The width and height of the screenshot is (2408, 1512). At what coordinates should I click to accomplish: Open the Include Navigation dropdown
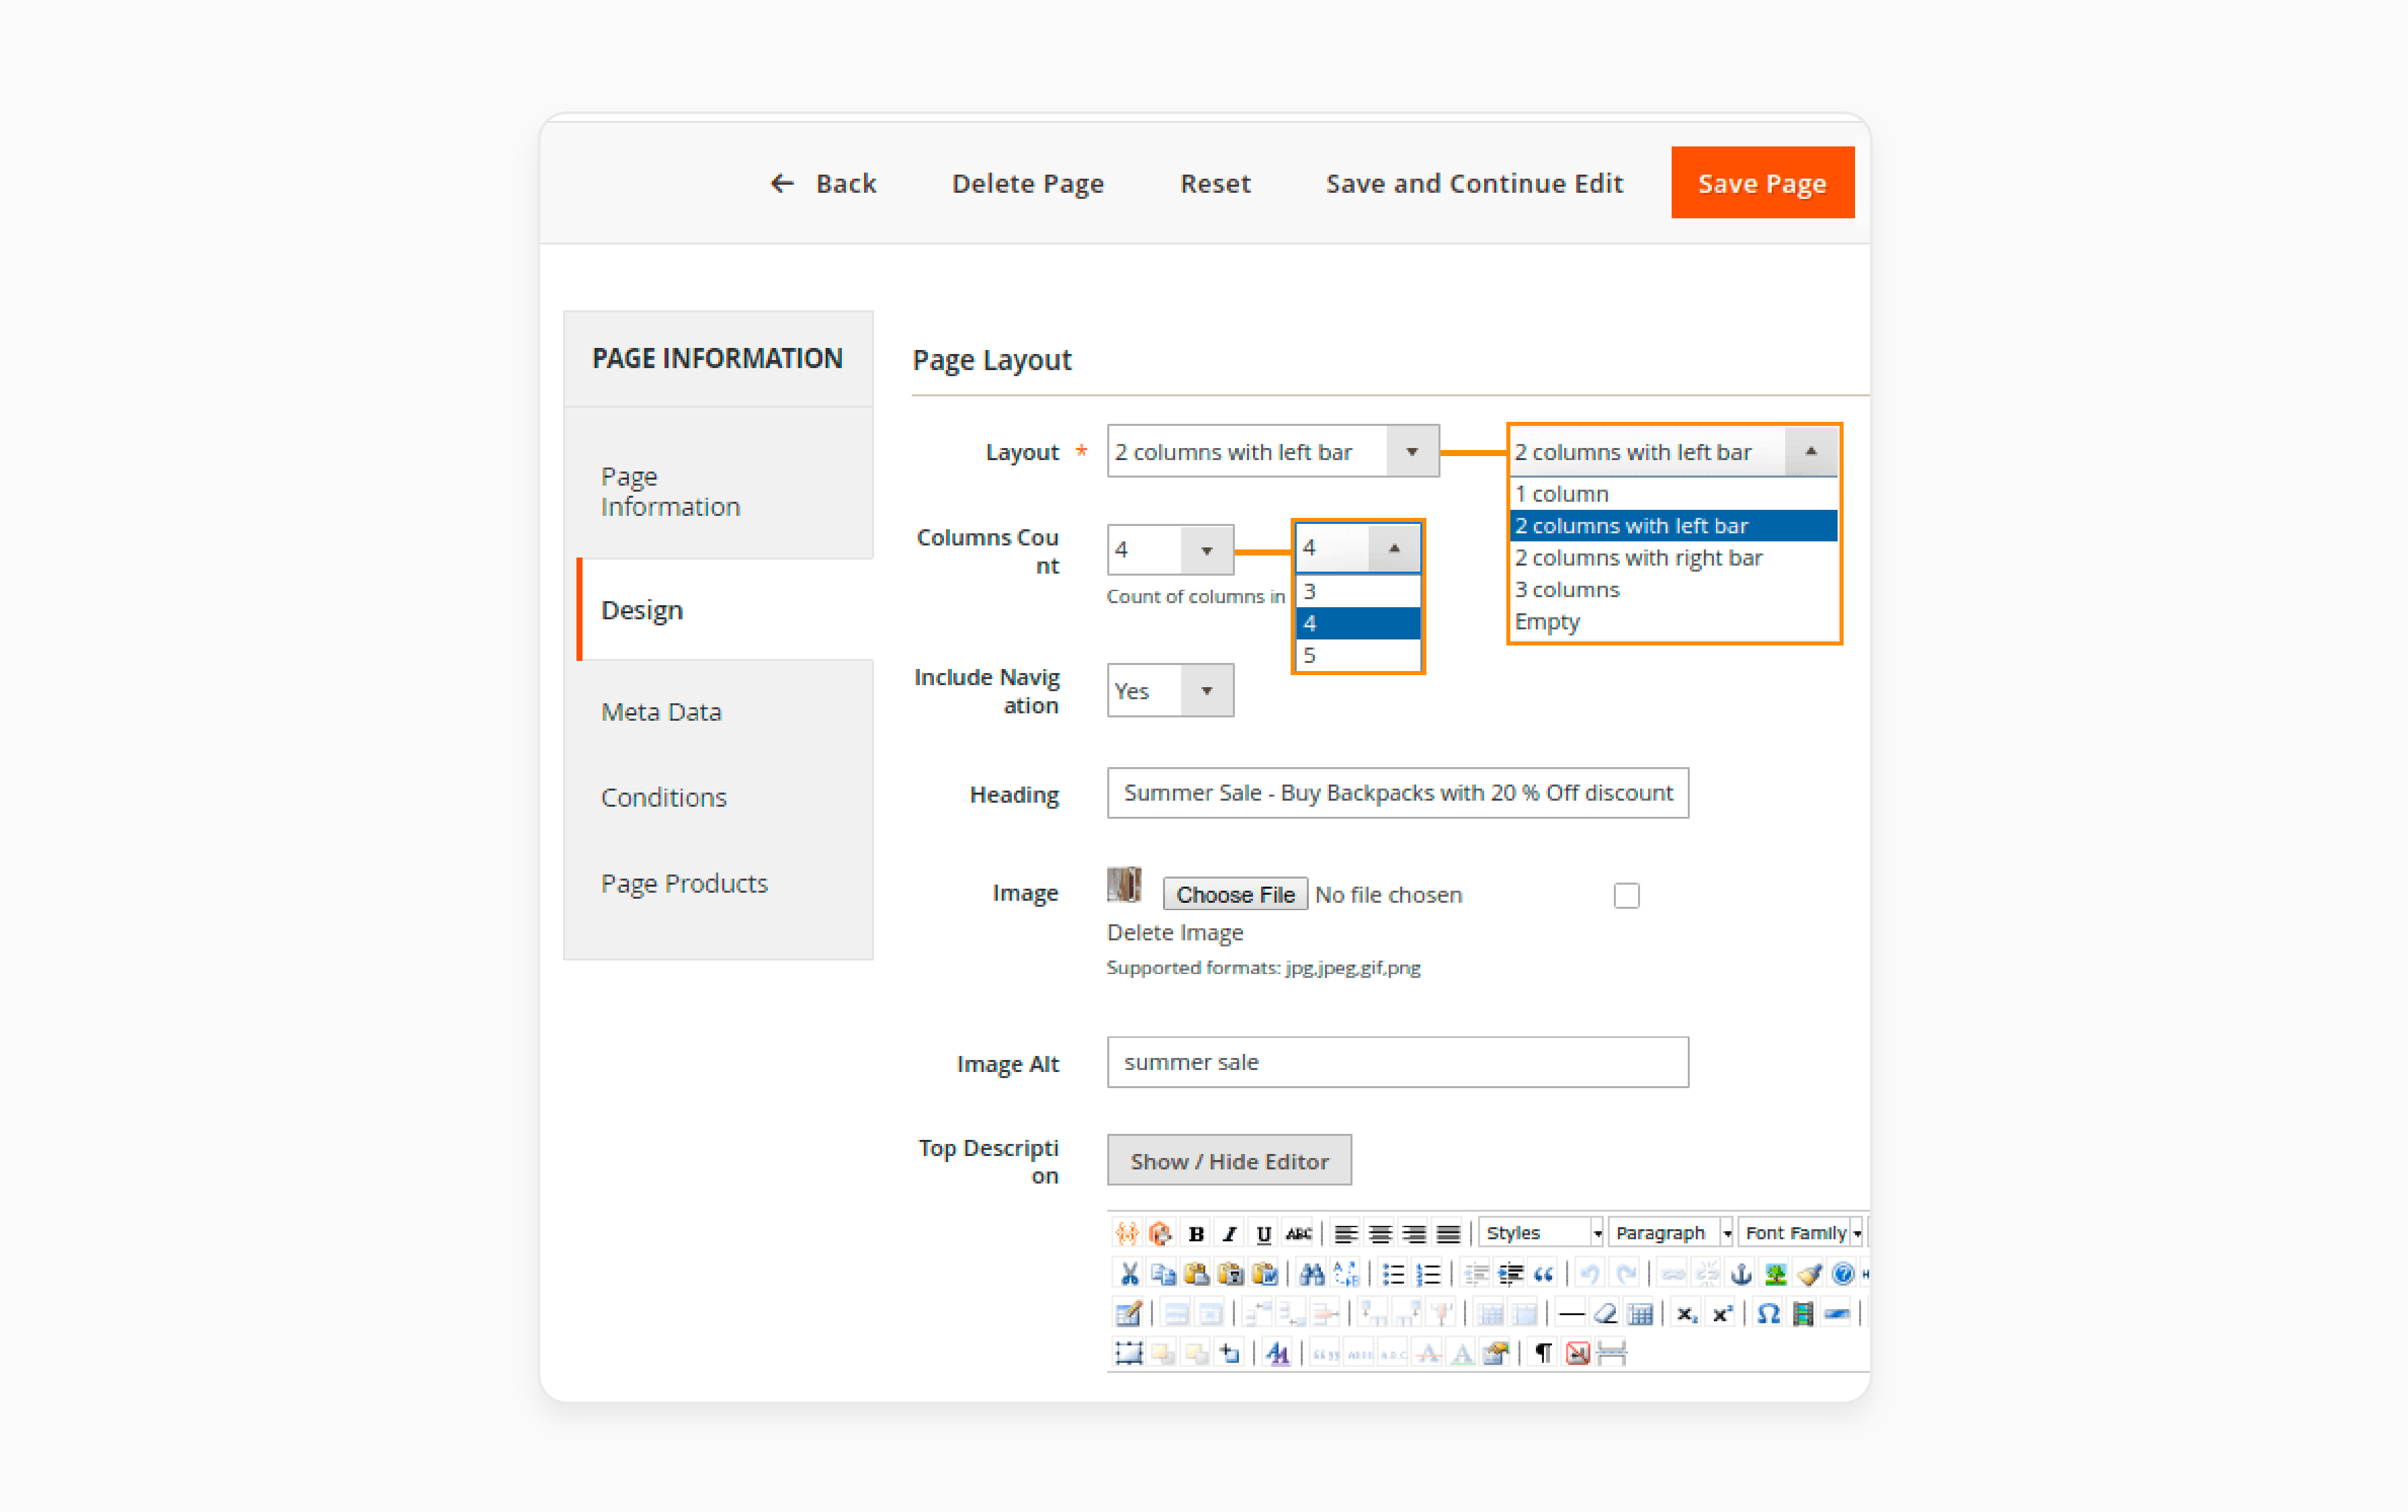tap(1170, 690)
